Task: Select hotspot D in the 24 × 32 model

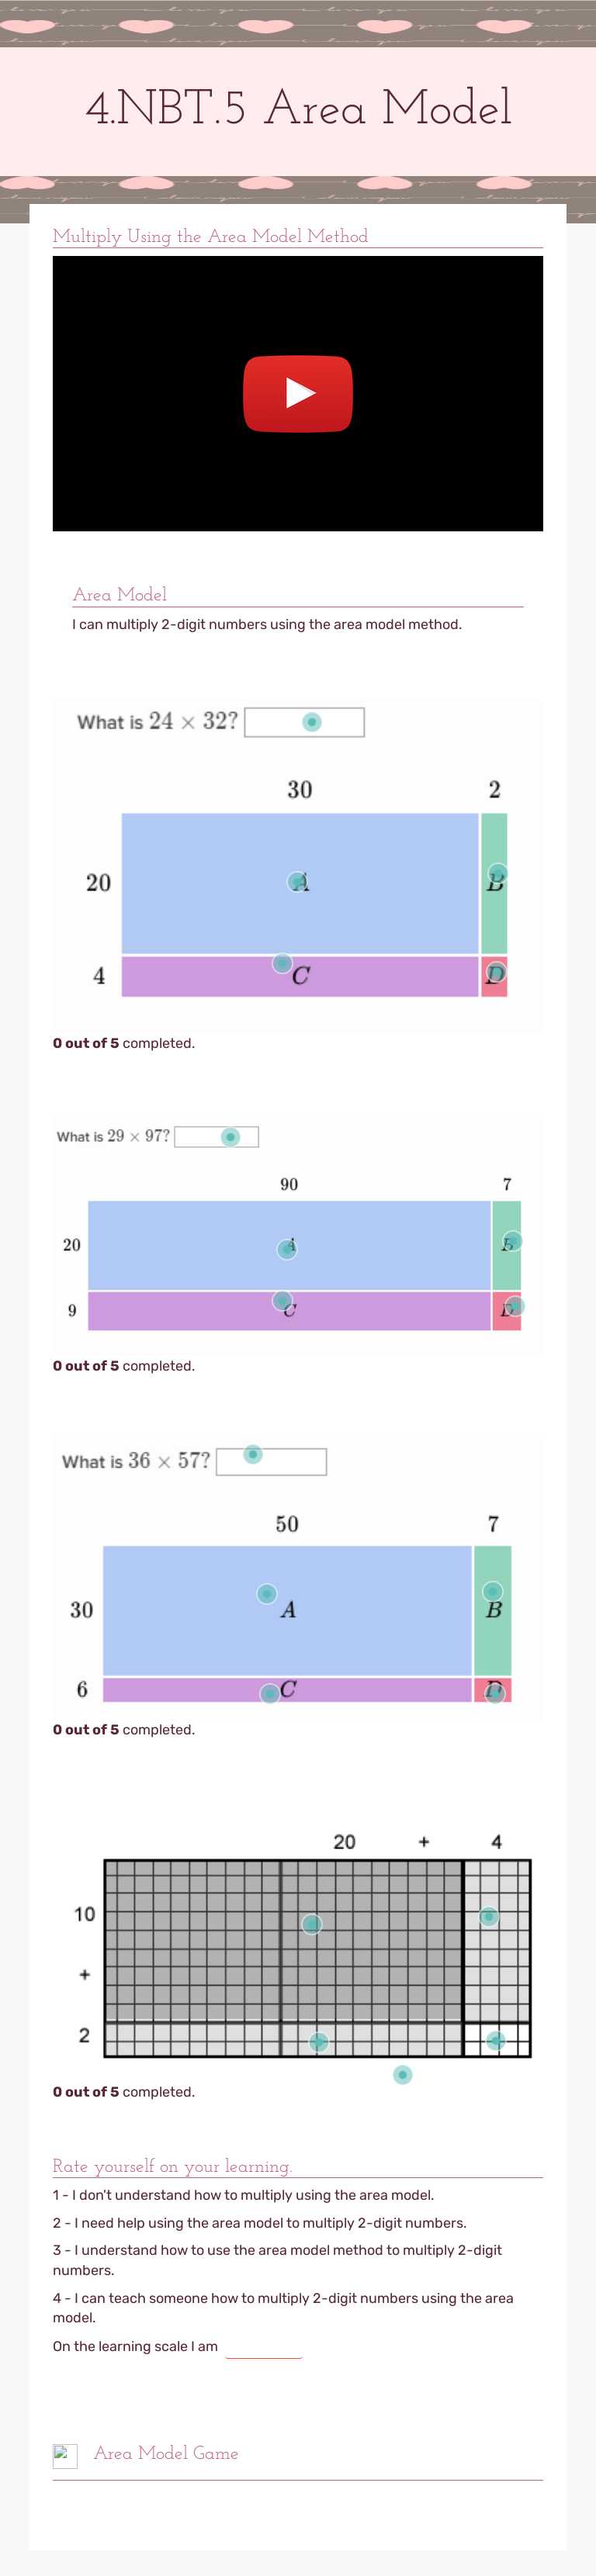Action: (495, 971)
